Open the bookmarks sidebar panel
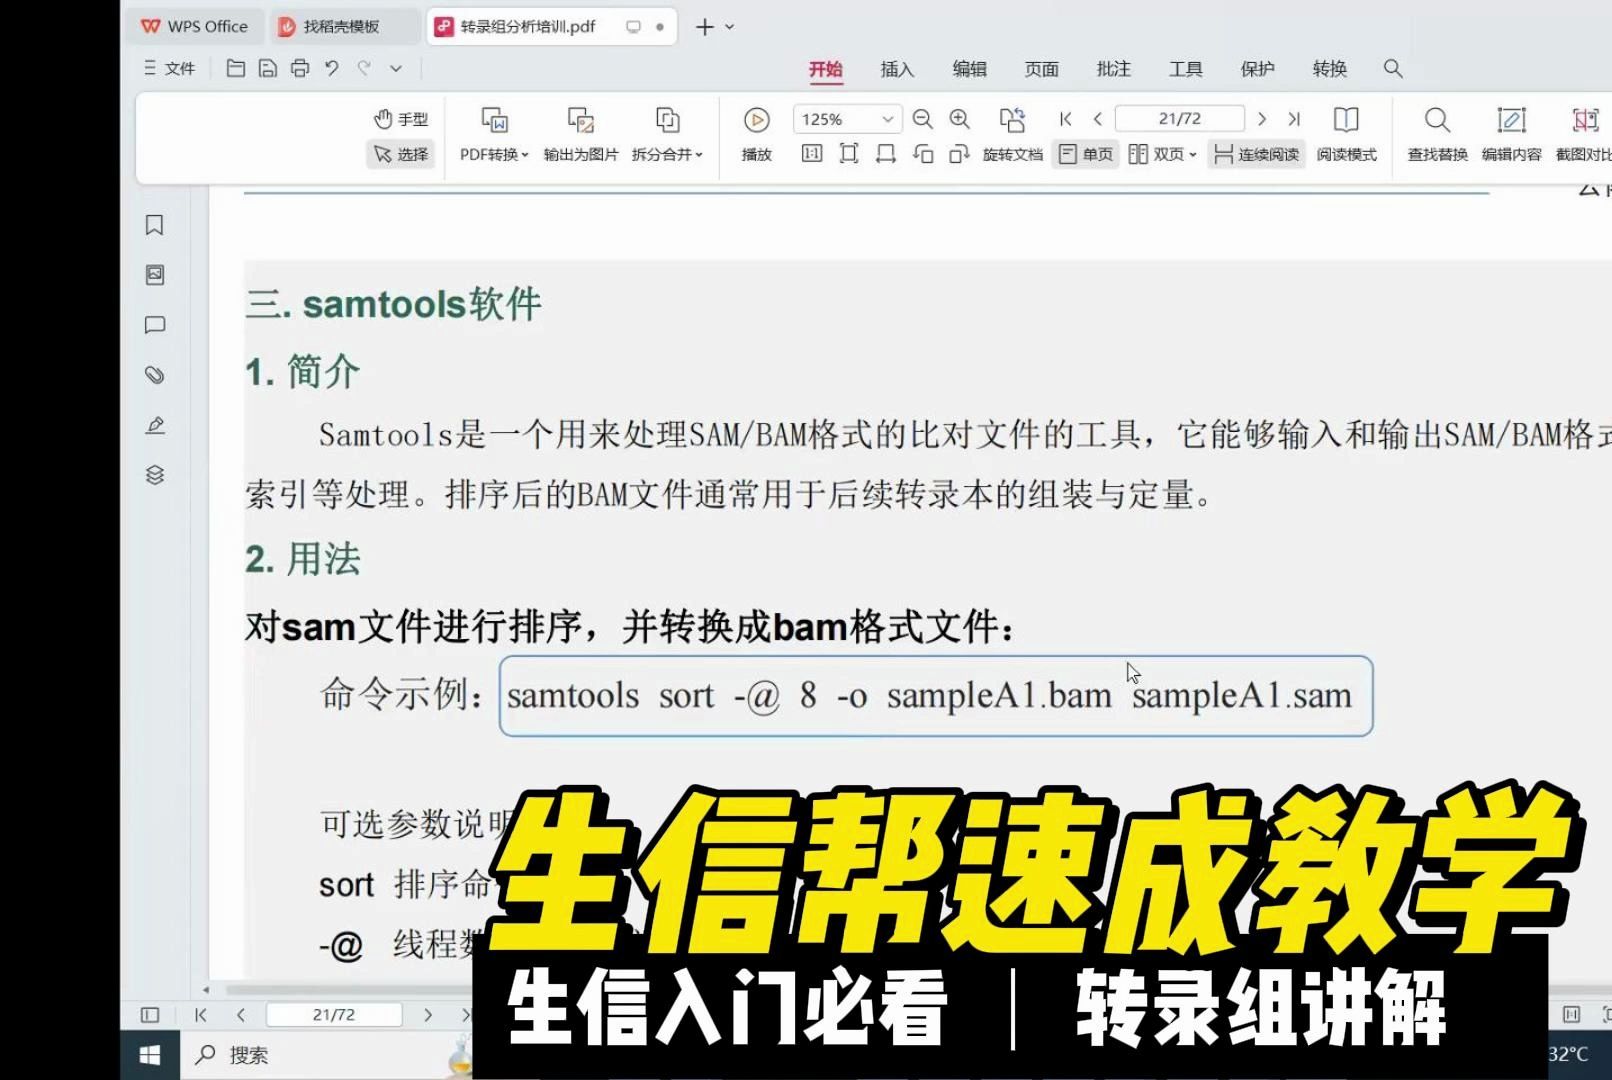 point(155,225)
